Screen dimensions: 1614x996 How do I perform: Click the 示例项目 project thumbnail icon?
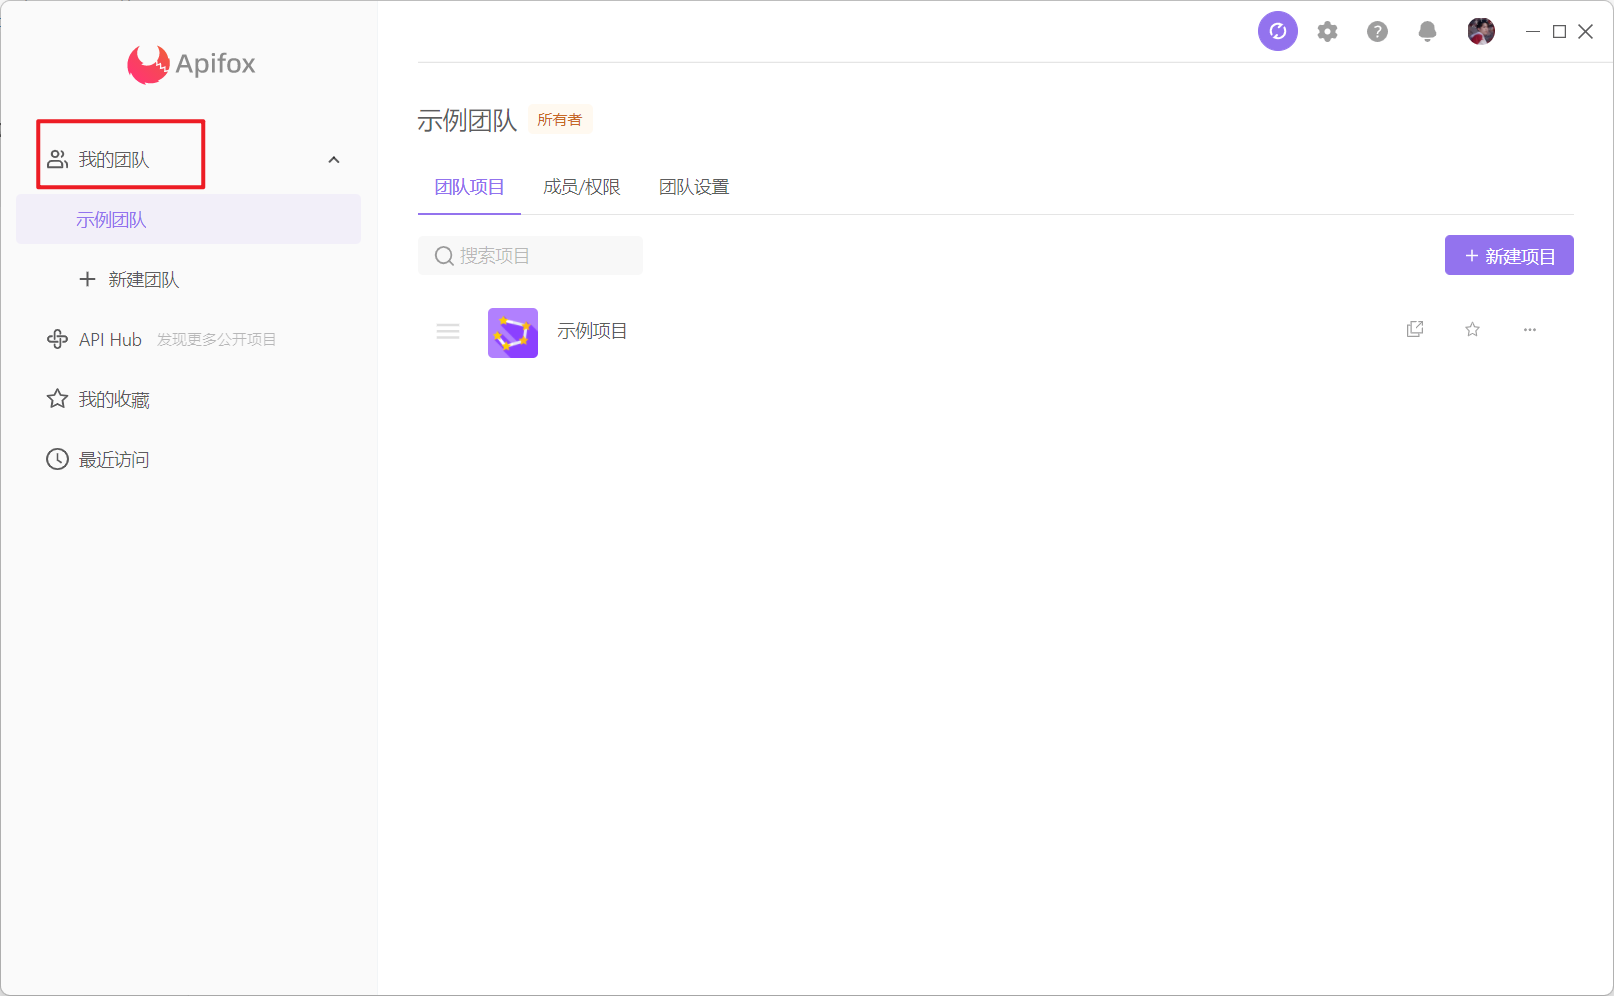click(512, 332)
